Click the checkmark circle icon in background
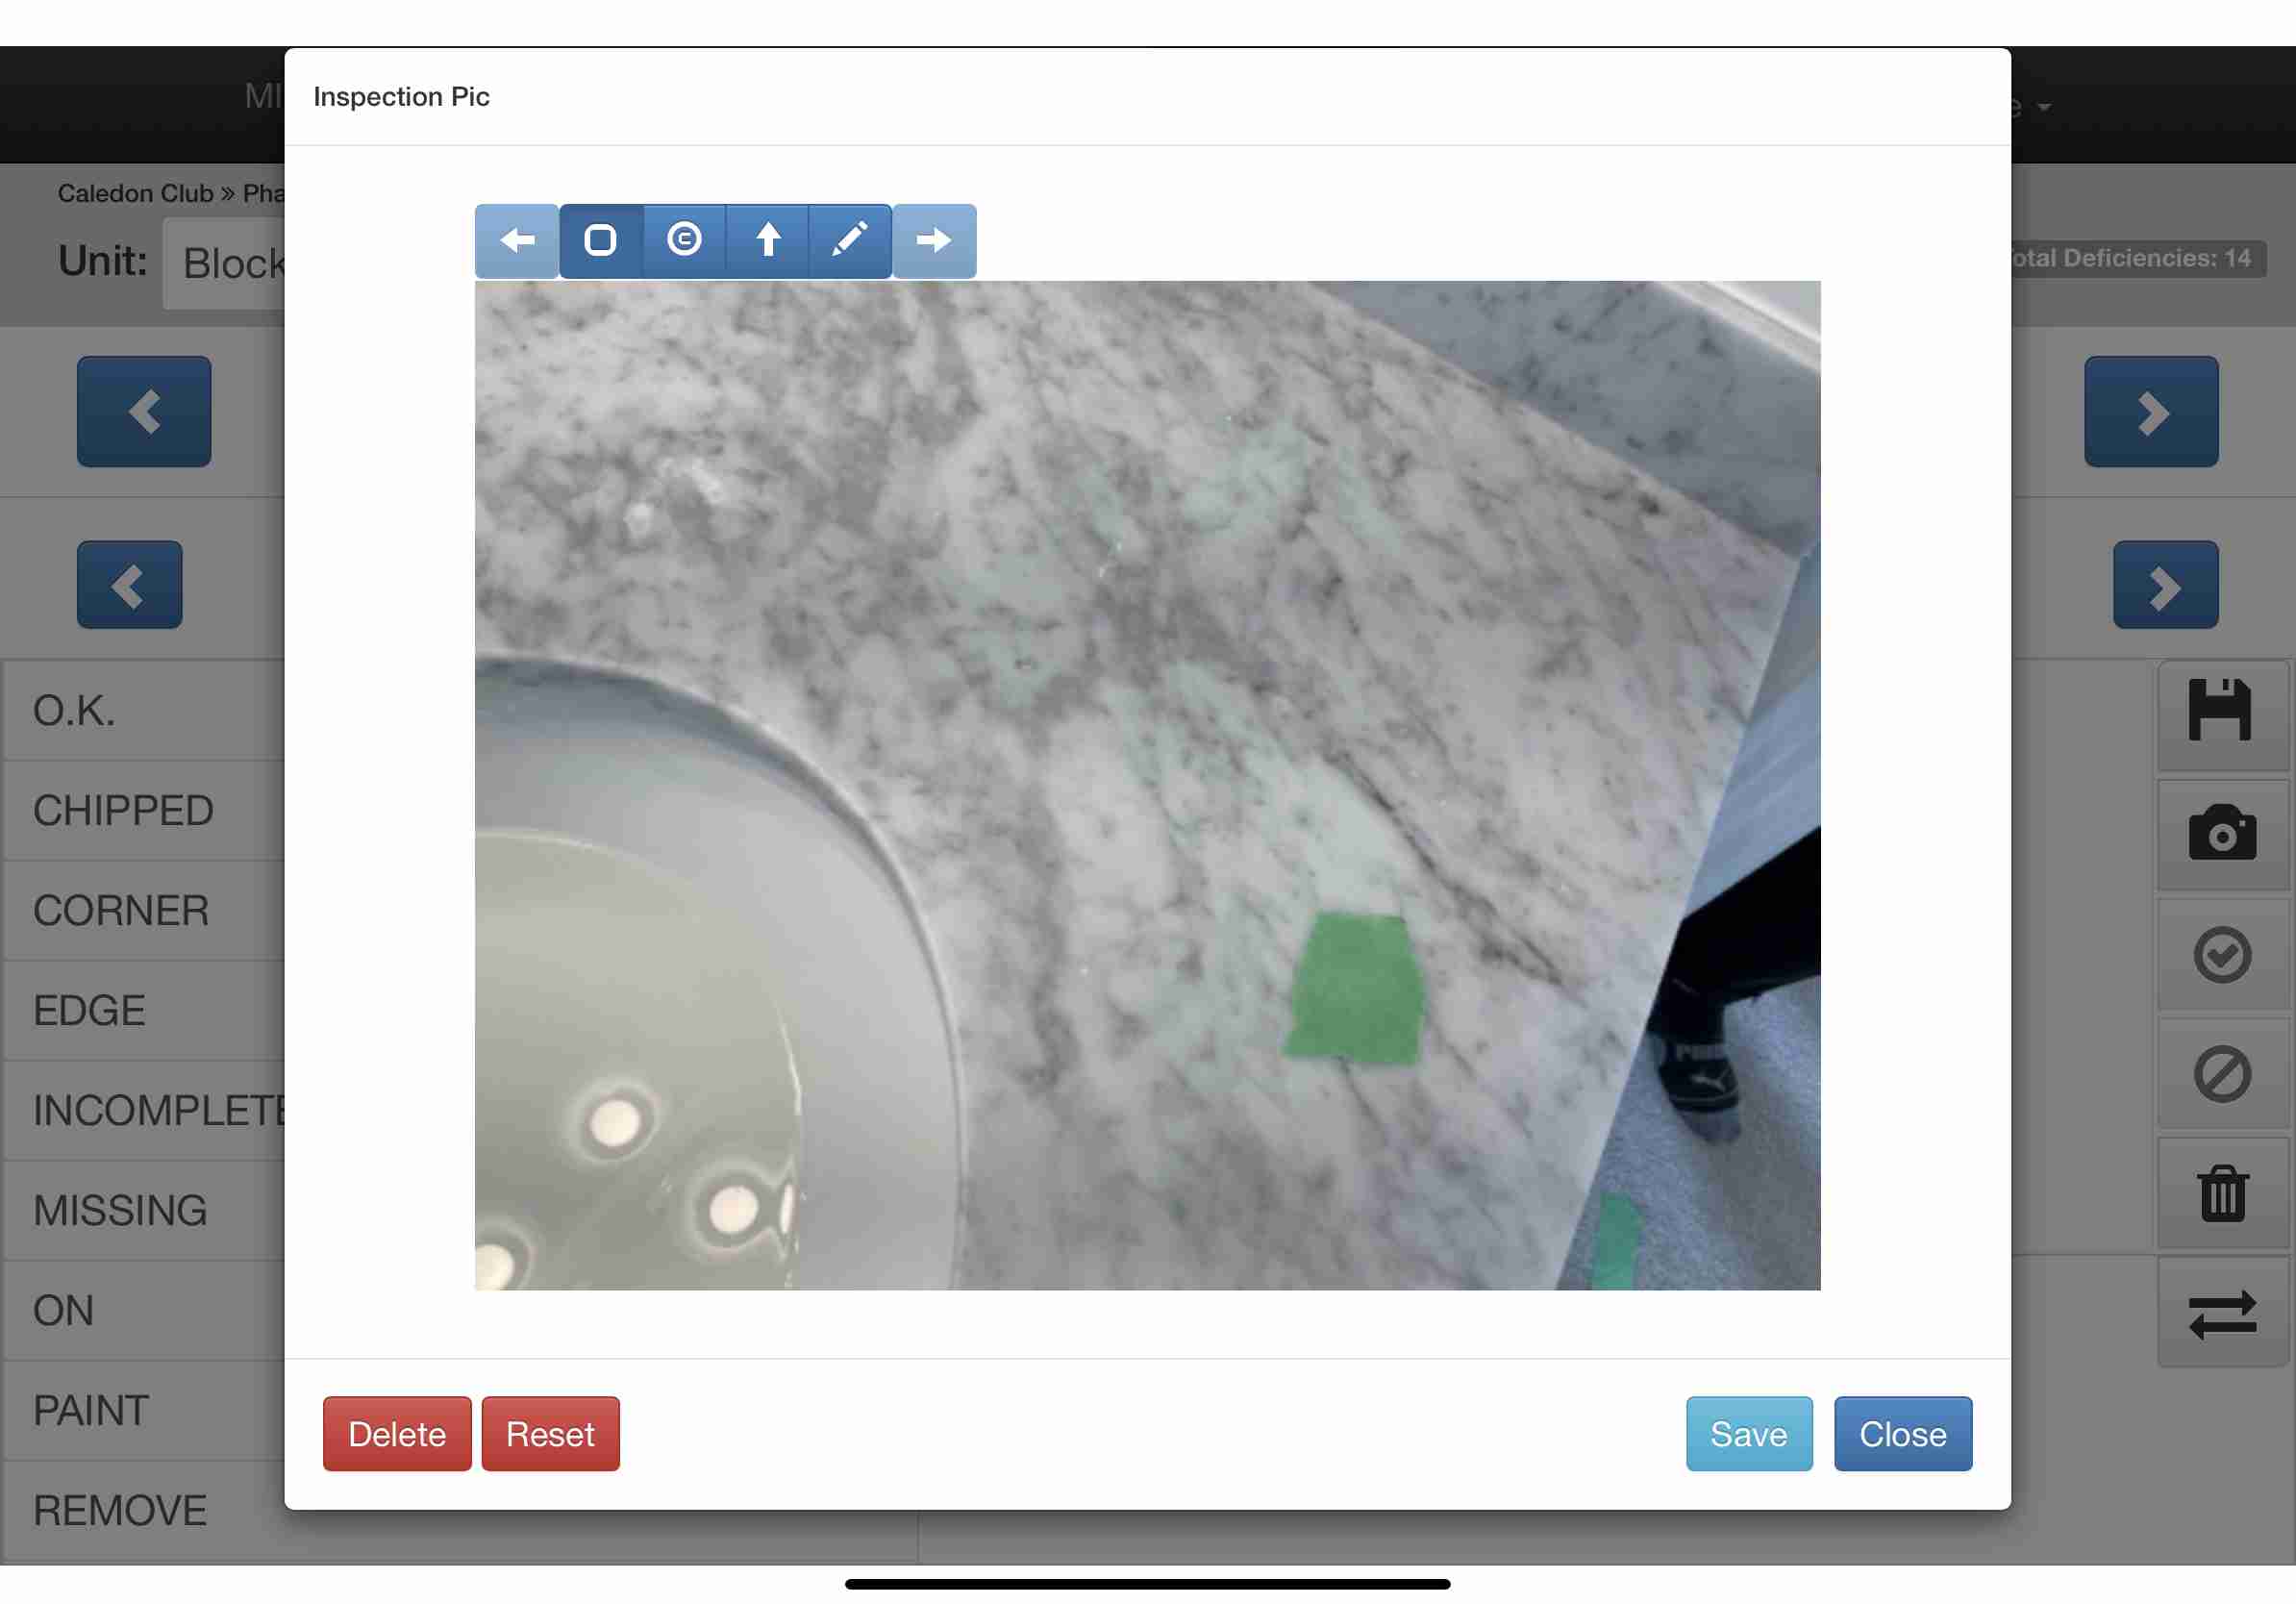Screen dimensions: 2296x1604 (x=2222, y=955)
